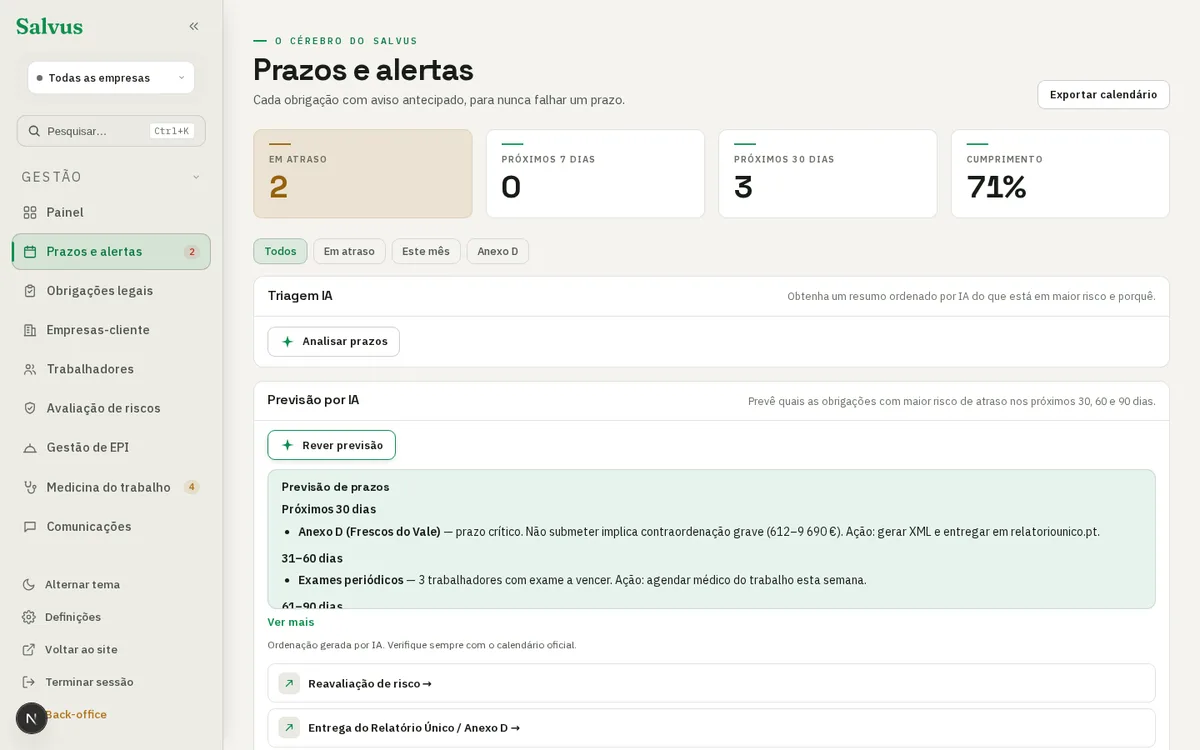The image size is (1200, 750).
Task: Filter by Este mês tab
Action: point(426,251)
